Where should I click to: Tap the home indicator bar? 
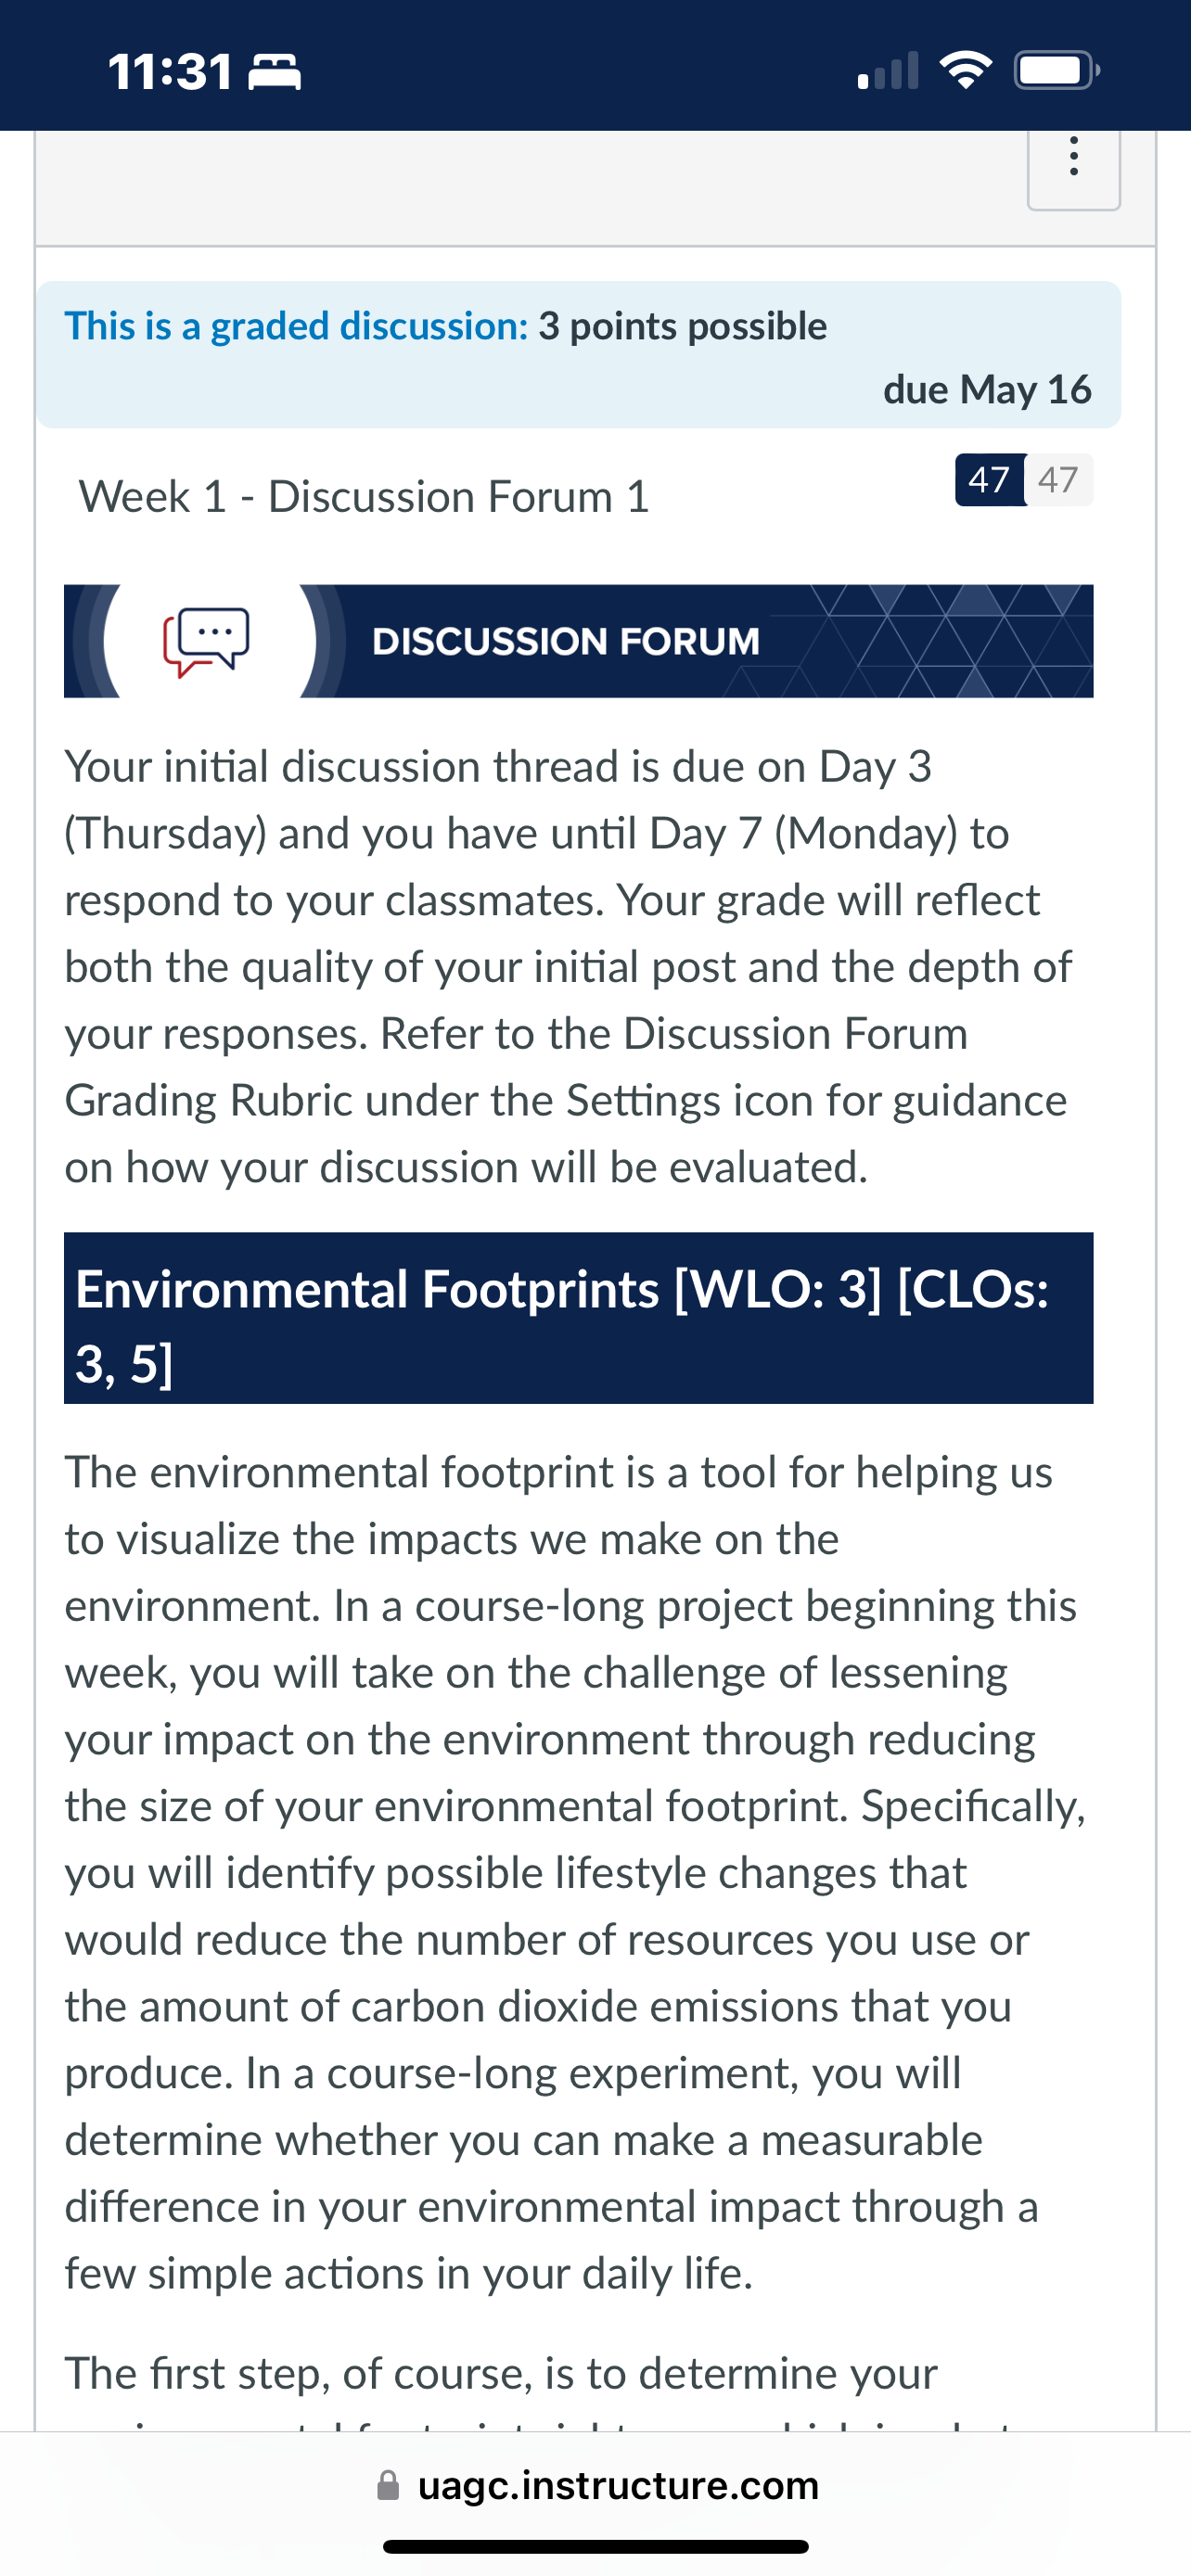click(596, 2546)
